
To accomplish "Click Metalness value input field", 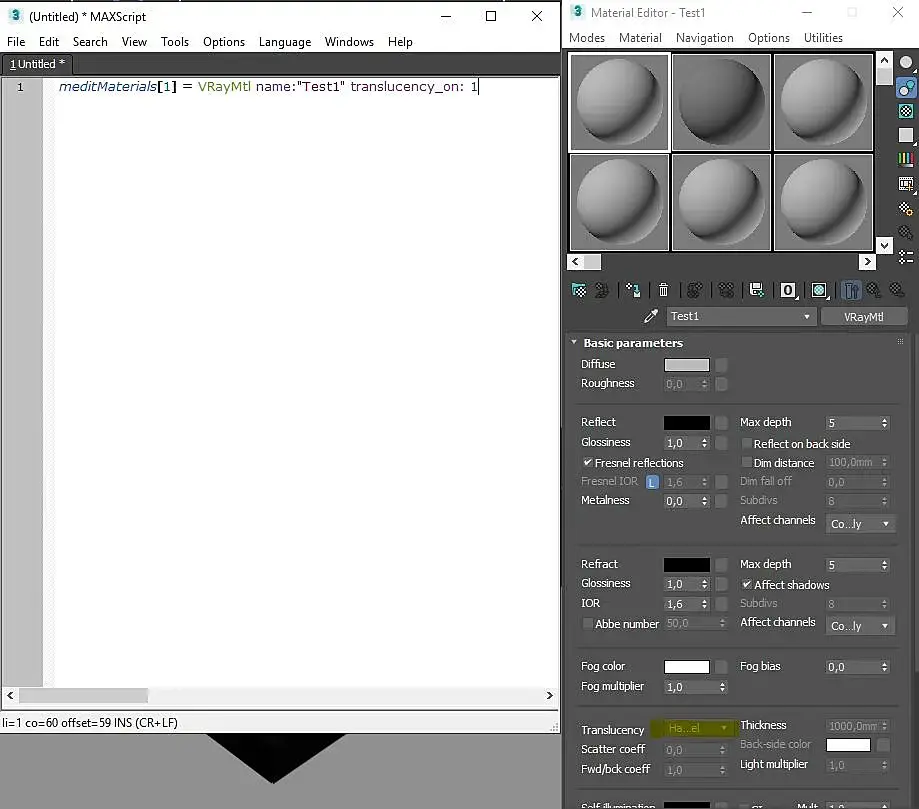I will [x=682, y=501].
